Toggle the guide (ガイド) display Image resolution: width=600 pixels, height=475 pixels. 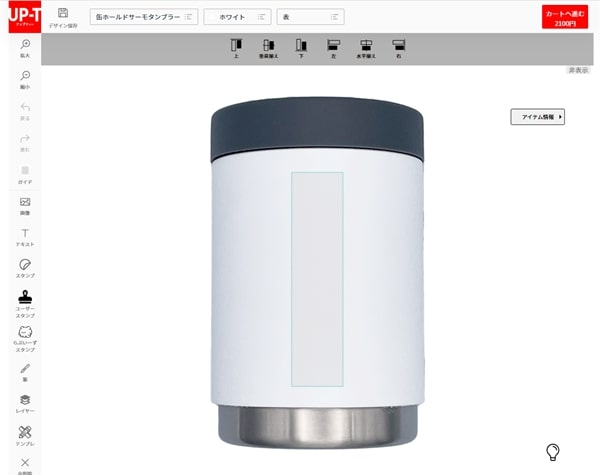[x=25, y=174]
